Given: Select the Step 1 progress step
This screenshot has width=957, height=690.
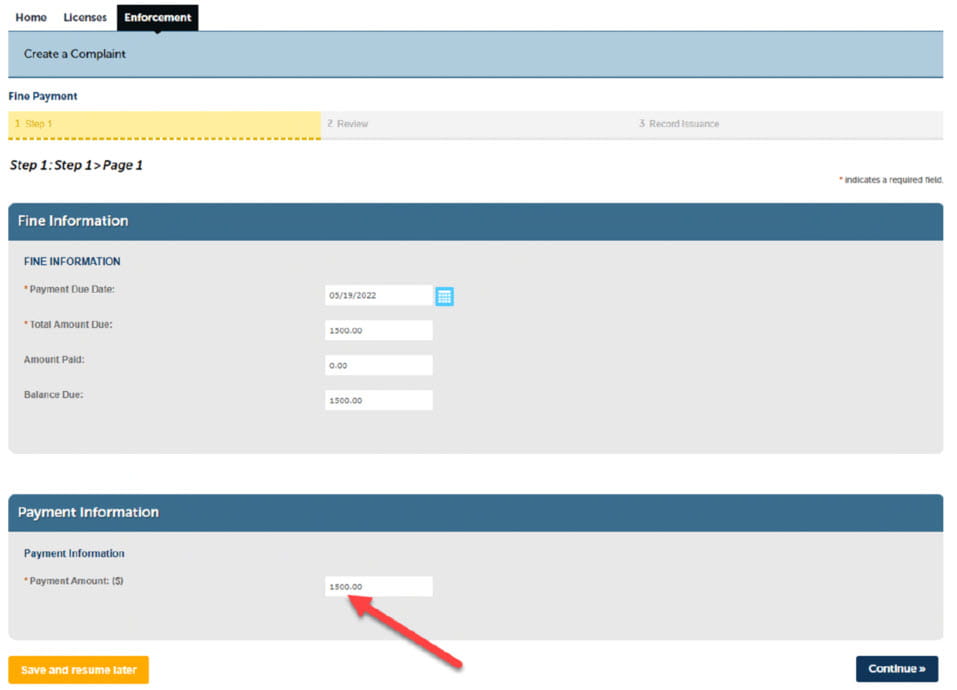Looking at the screenshot, I should [x=164, y=124].
